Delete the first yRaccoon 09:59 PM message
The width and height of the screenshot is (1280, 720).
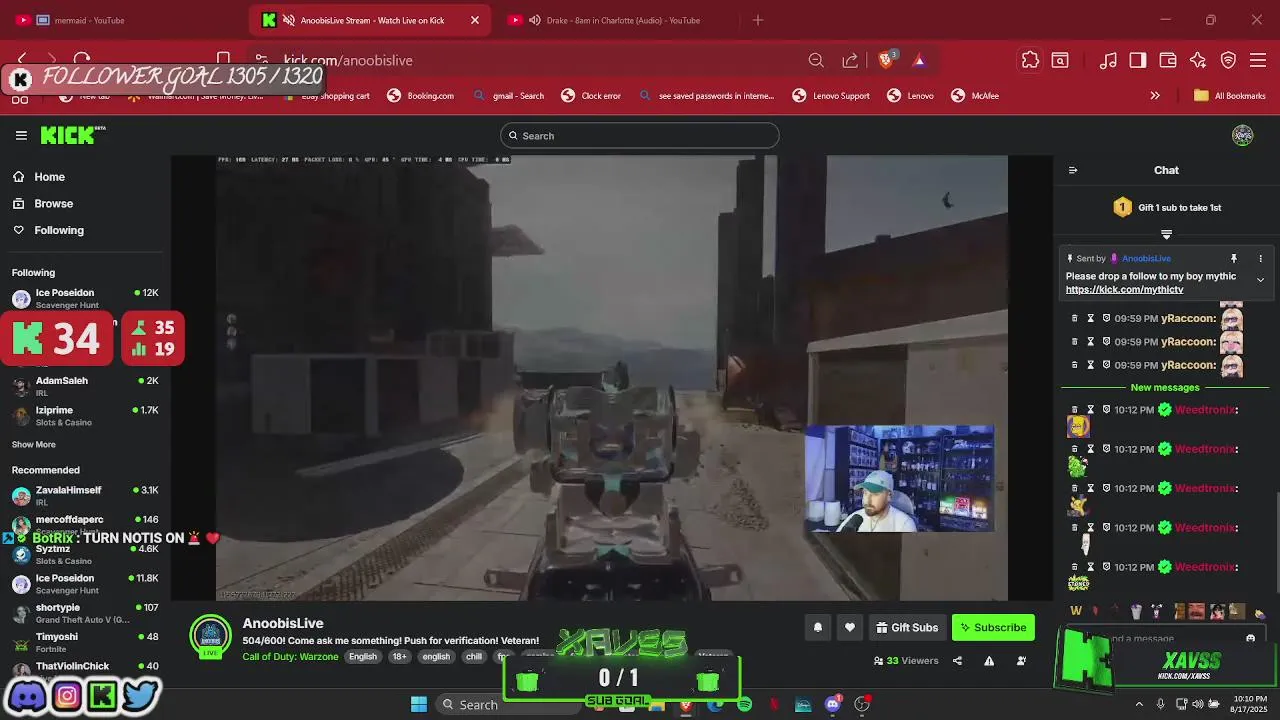(1075, 318)
